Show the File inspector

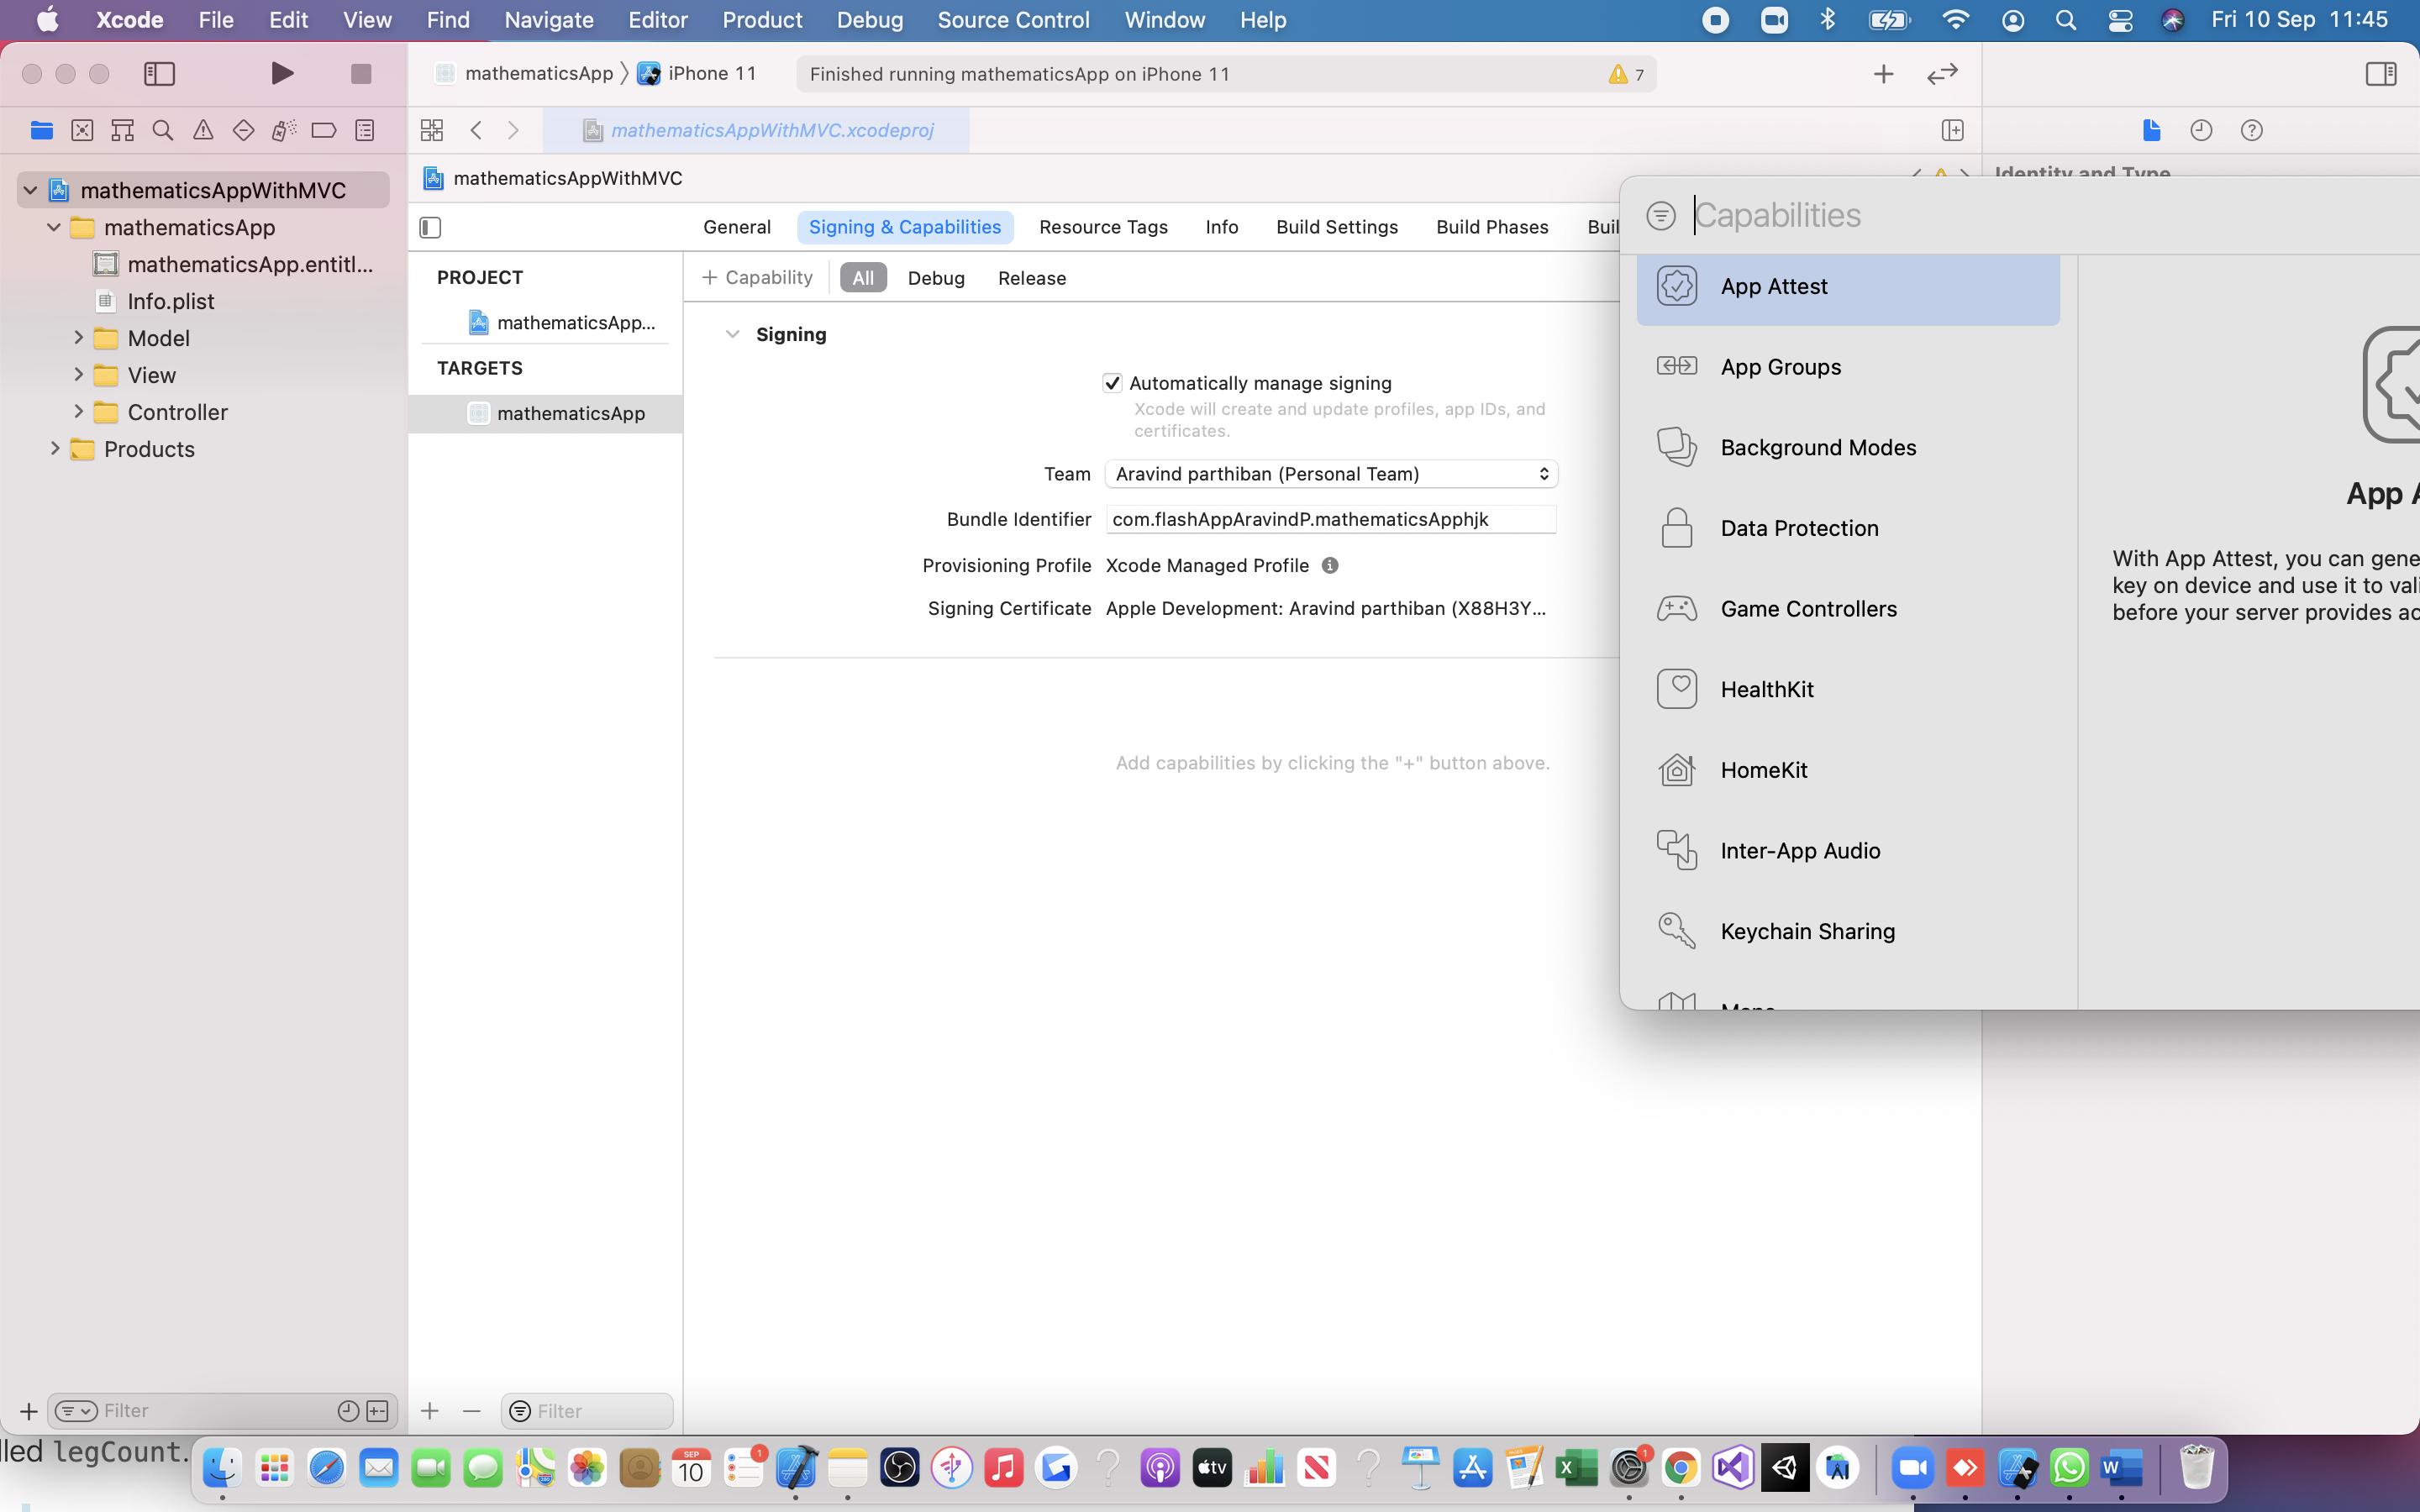[x=2151, y=130]
